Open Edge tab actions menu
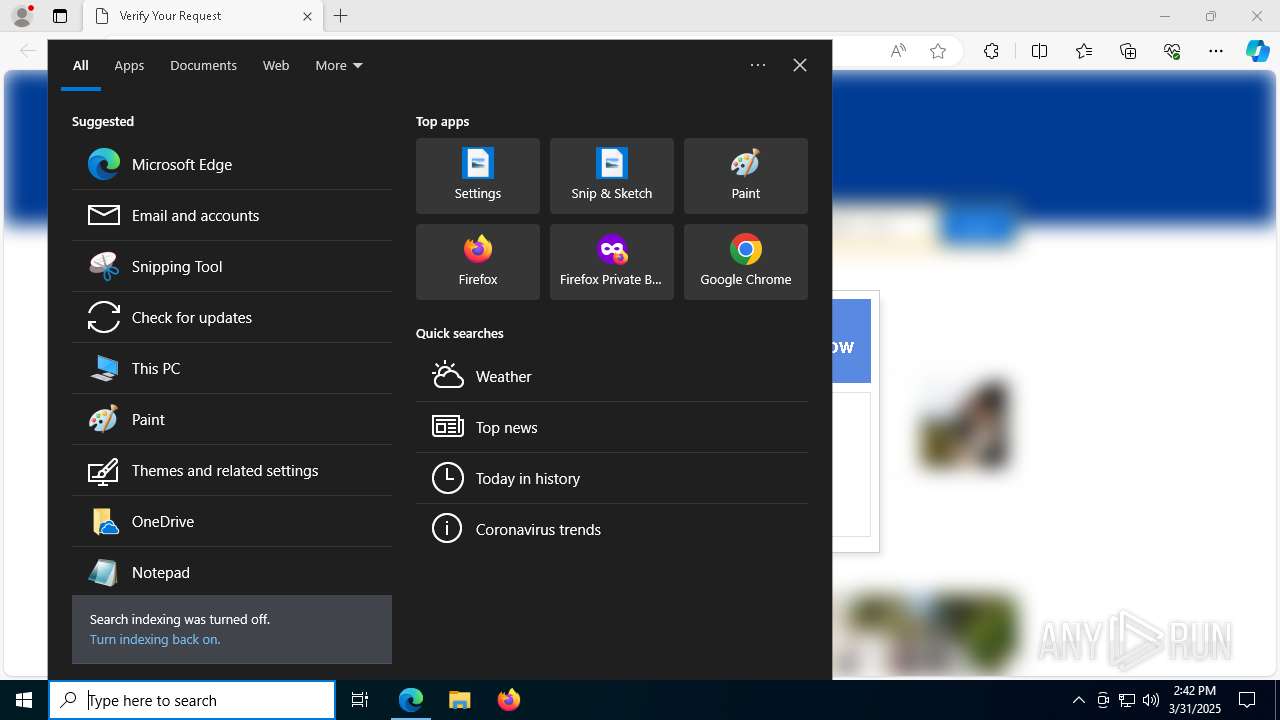The width and height of the screenshot is (1280, 720). click(x=60, y=16)
